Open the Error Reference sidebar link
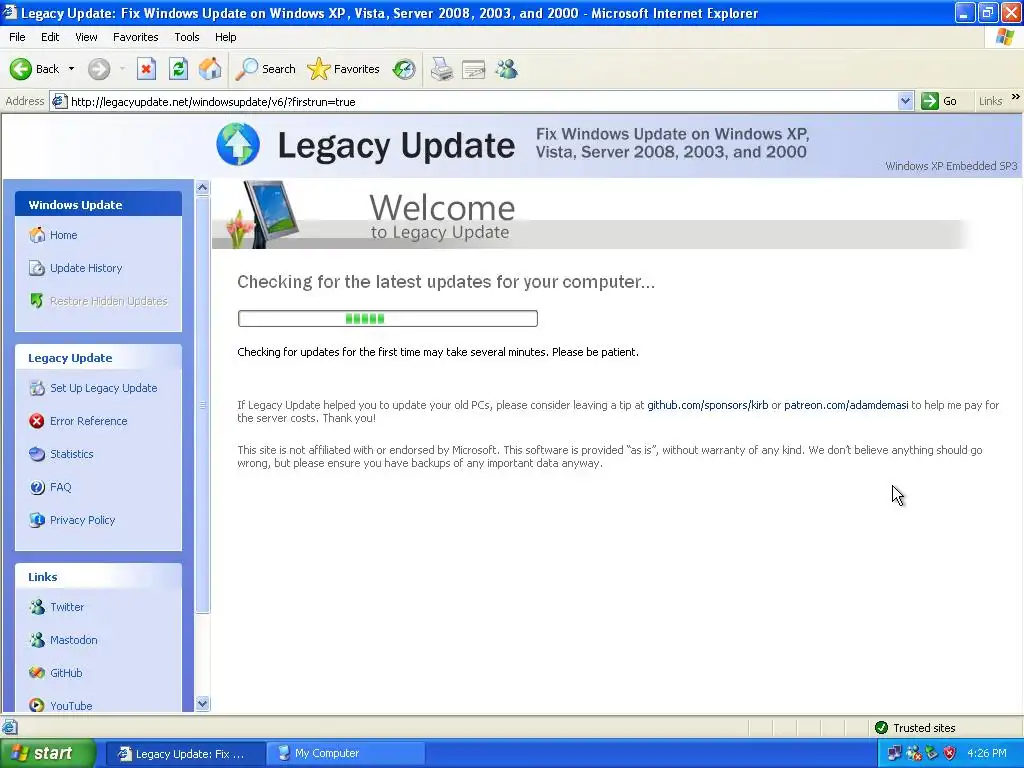The width and height of the screenshot is (1024, 768). [x=89, y=421]
